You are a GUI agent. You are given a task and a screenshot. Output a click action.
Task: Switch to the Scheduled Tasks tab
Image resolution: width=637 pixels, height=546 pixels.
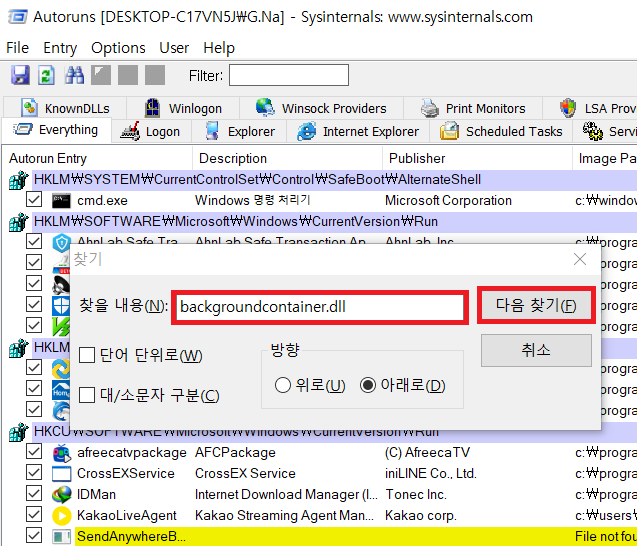click(x=501, y=132)
